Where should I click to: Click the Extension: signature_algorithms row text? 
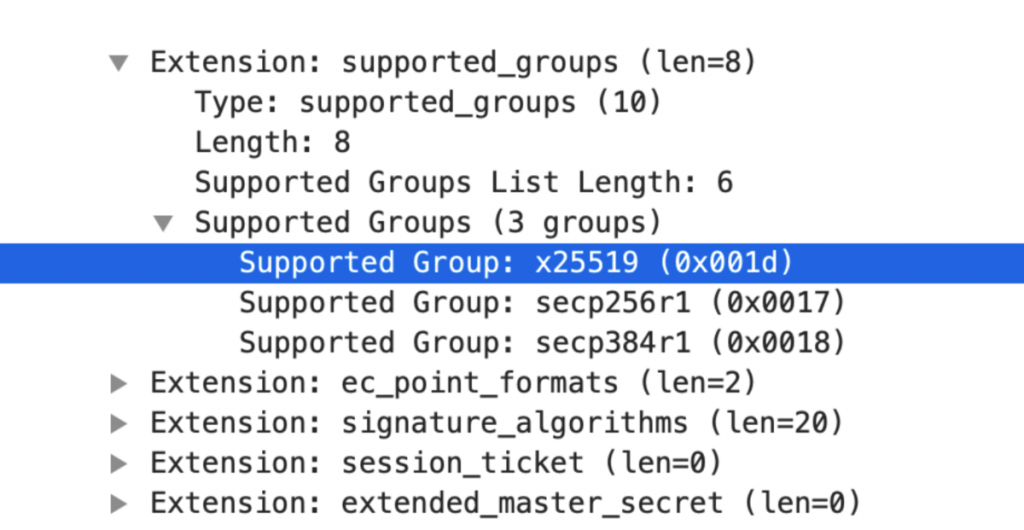tap(497, 423)
